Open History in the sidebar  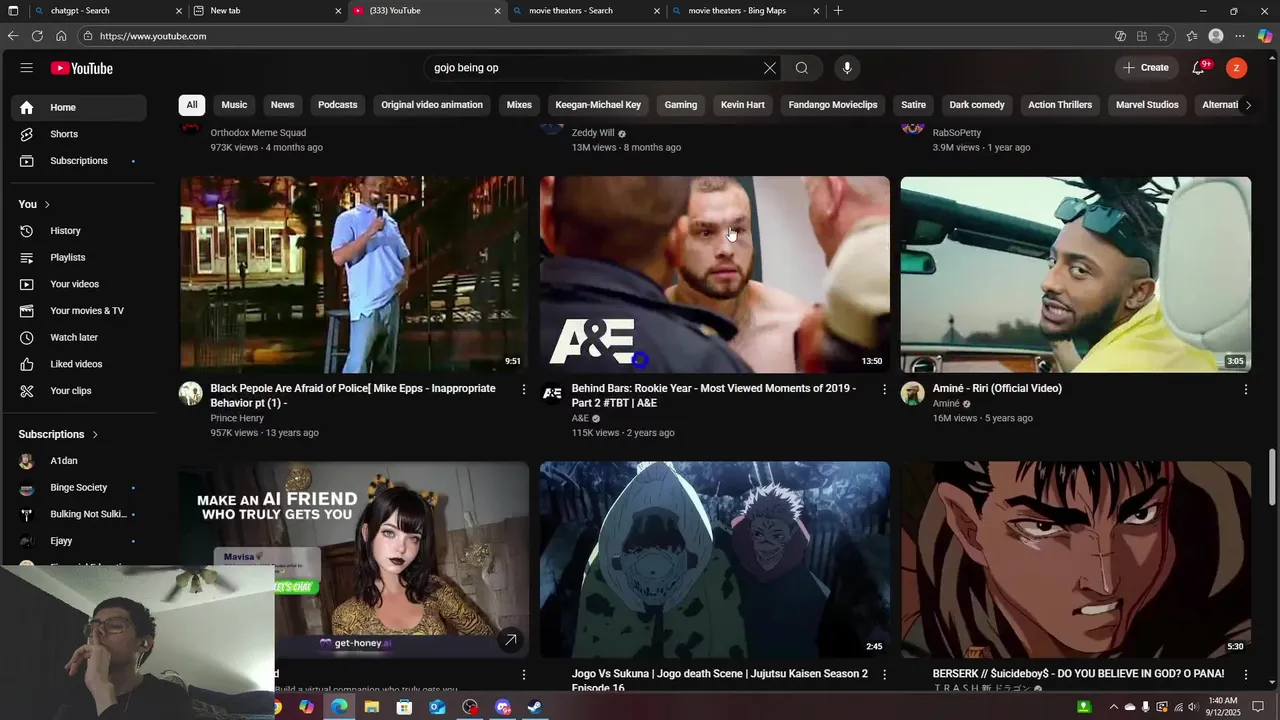79,231
